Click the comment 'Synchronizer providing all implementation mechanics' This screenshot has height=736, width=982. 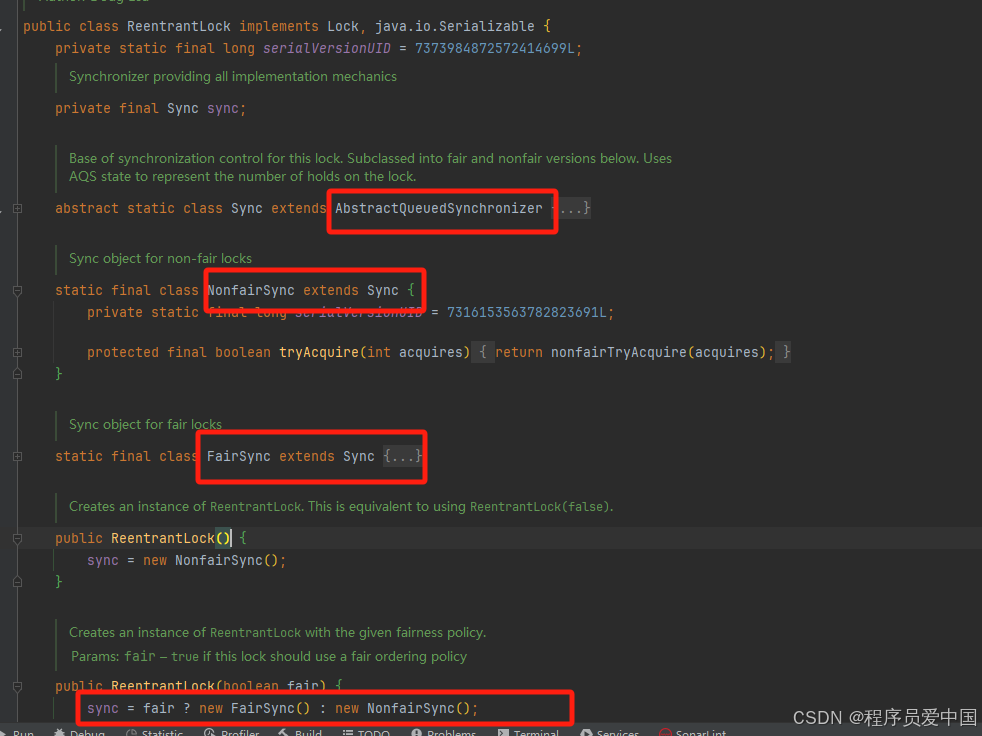[x=232, y=76]
